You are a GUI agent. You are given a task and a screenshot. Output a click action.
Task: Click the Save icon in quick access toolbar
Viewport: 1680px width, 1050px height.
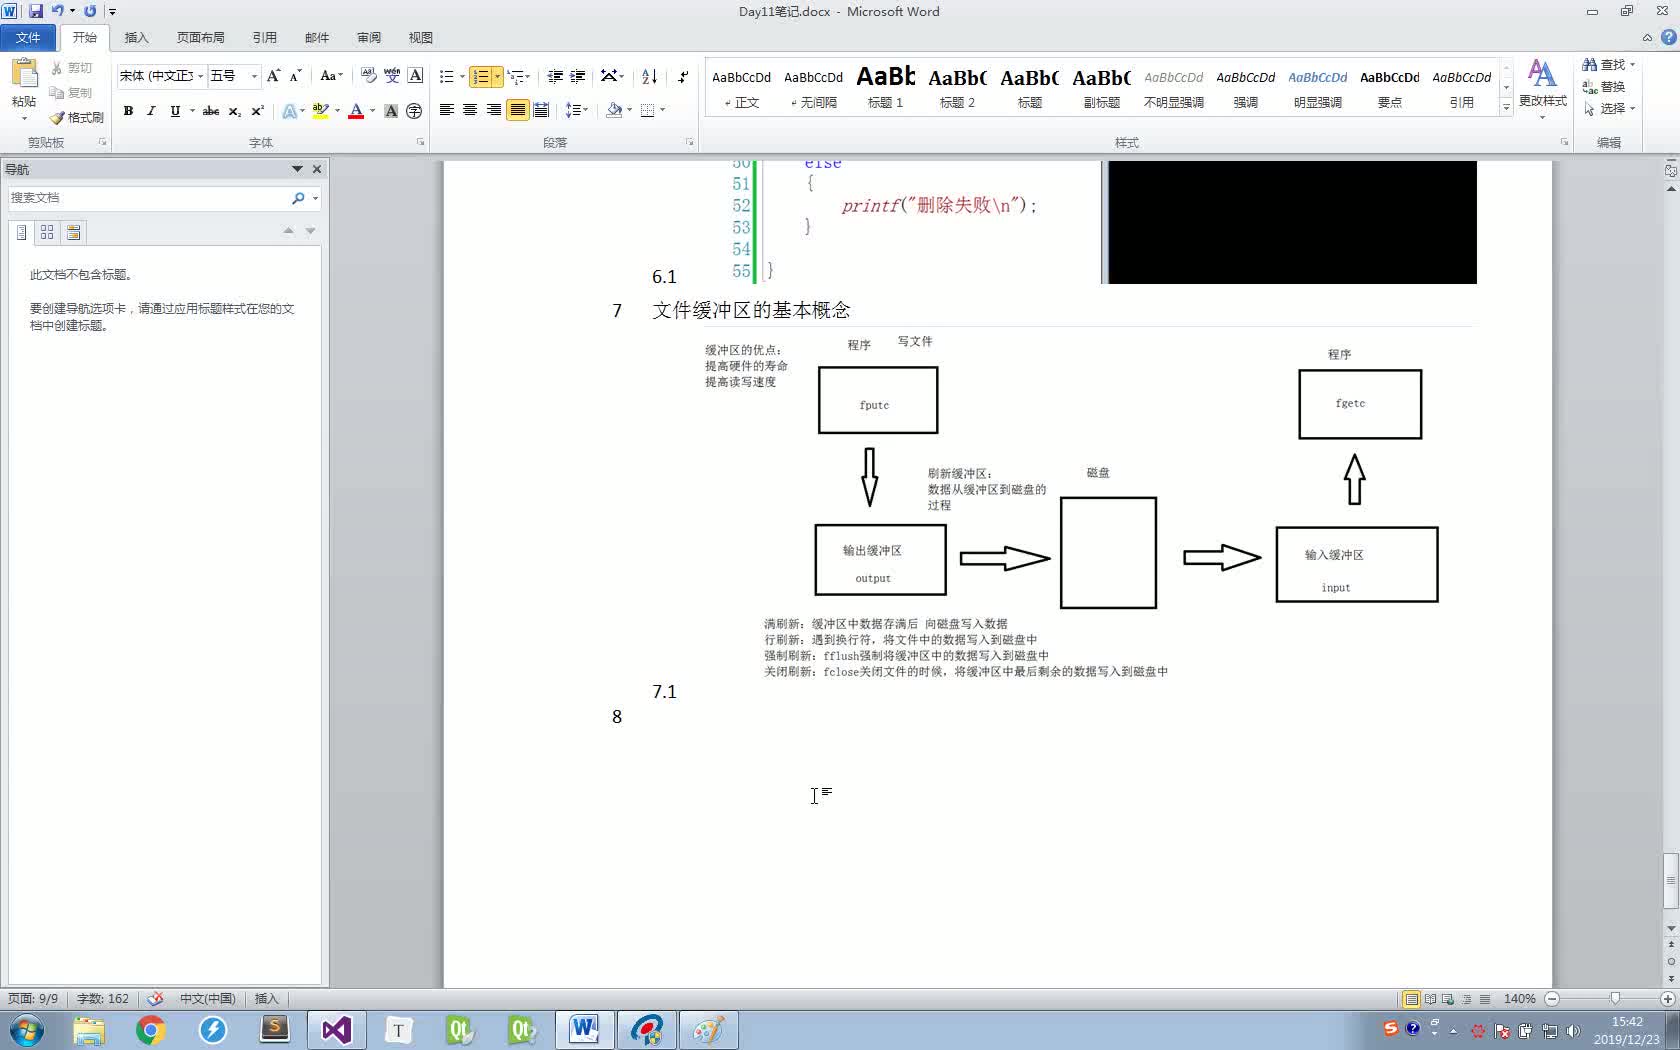click(36, 11)
